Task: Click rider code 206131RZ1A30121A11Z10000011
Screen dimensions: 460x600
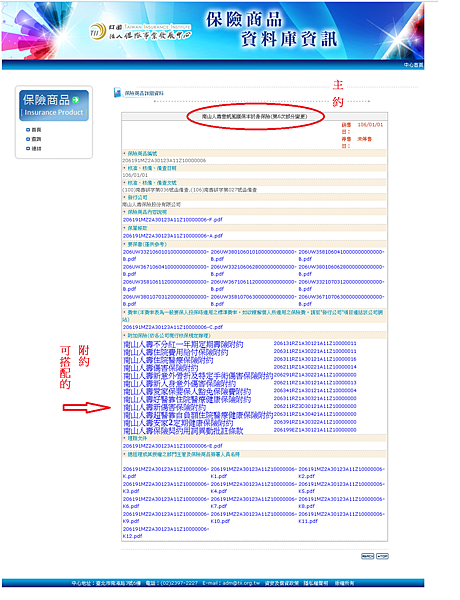Action: pyautogui.click(x=315, y=343)
